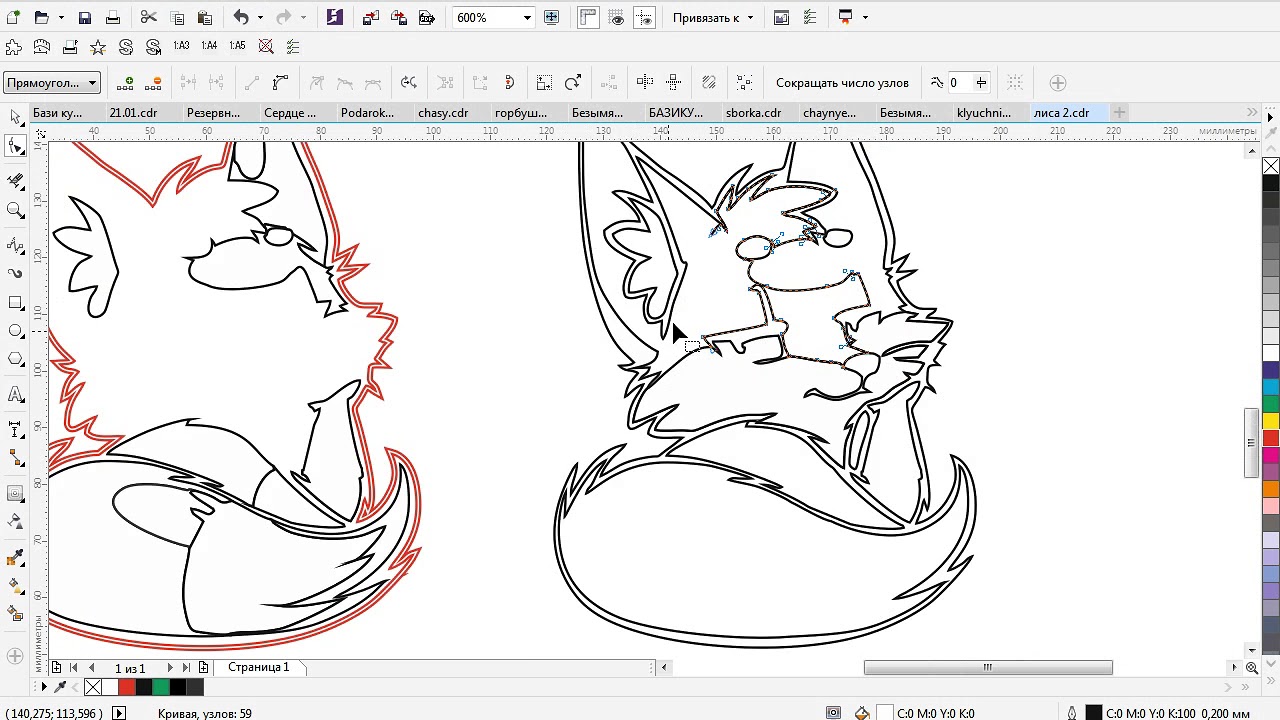Select the Text tool in the toolbox
Screen dimensions: 1280x720
click(x=15, y=394)
